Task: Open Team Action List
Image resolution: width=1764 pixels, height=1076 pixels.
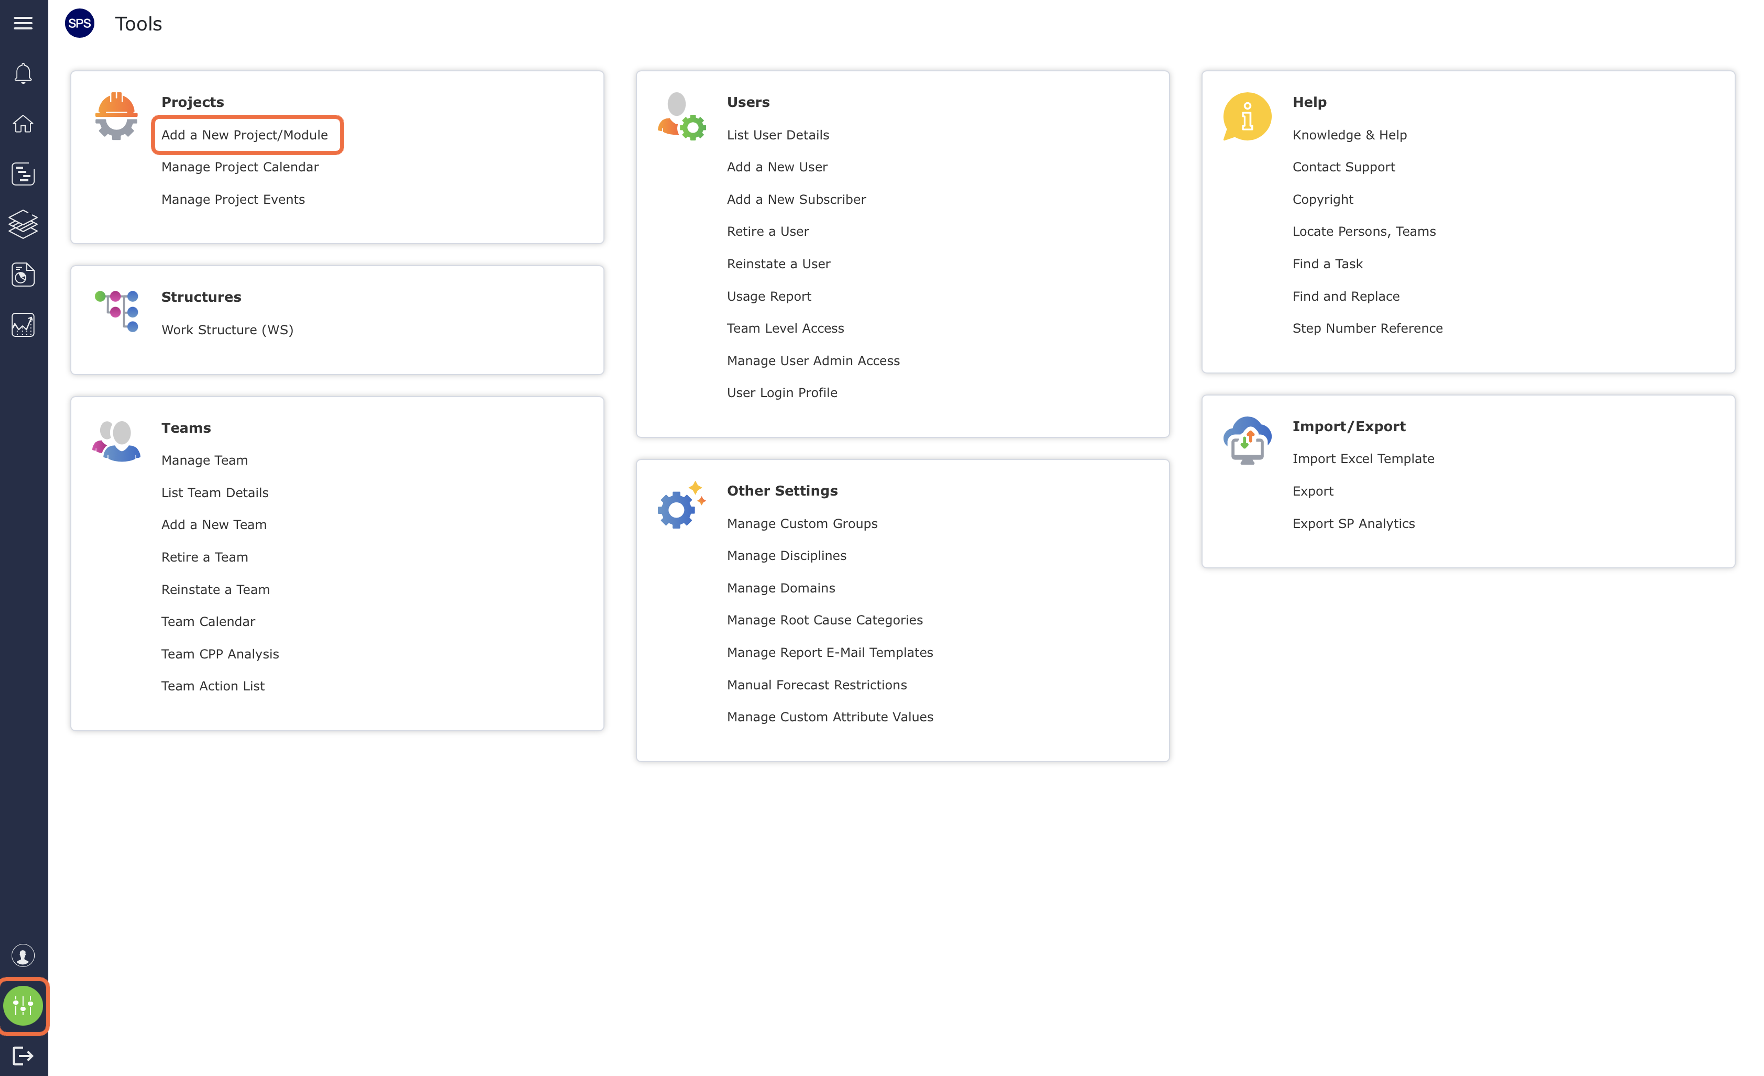Action: click(213, 686)
